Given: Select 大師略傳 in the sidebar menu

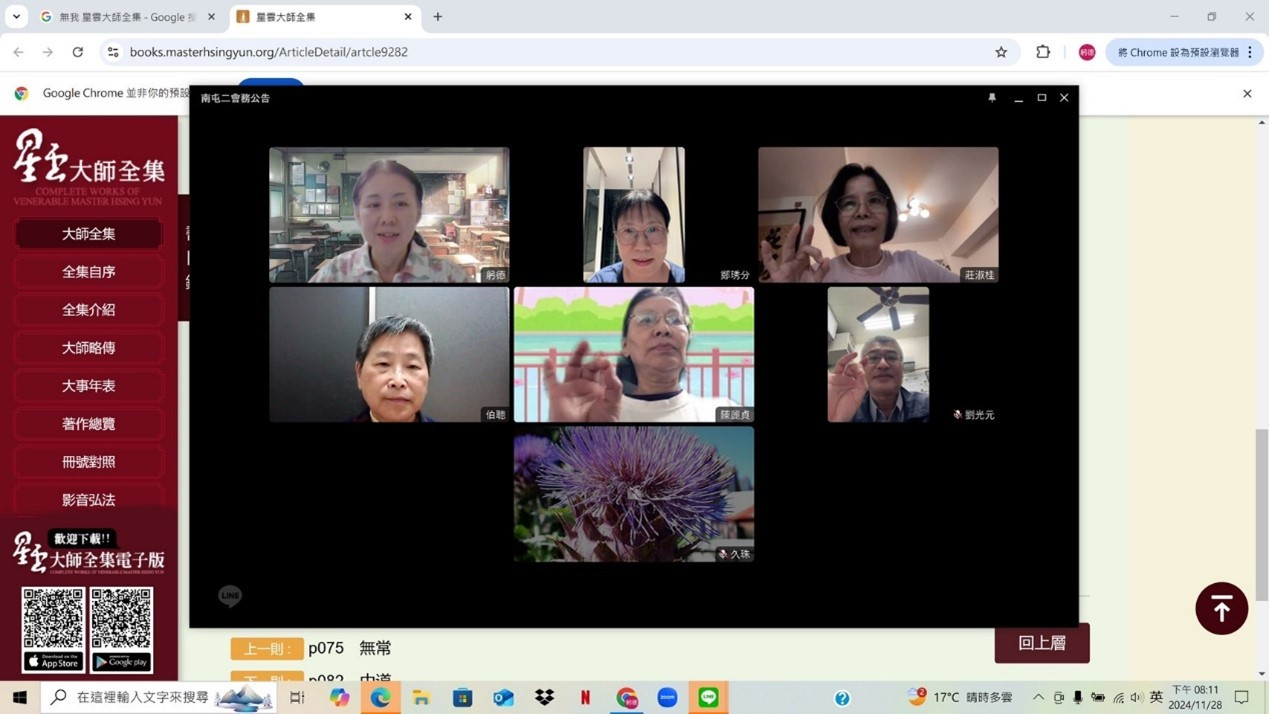Looking at the screenshot, I should tap(89, 348).
